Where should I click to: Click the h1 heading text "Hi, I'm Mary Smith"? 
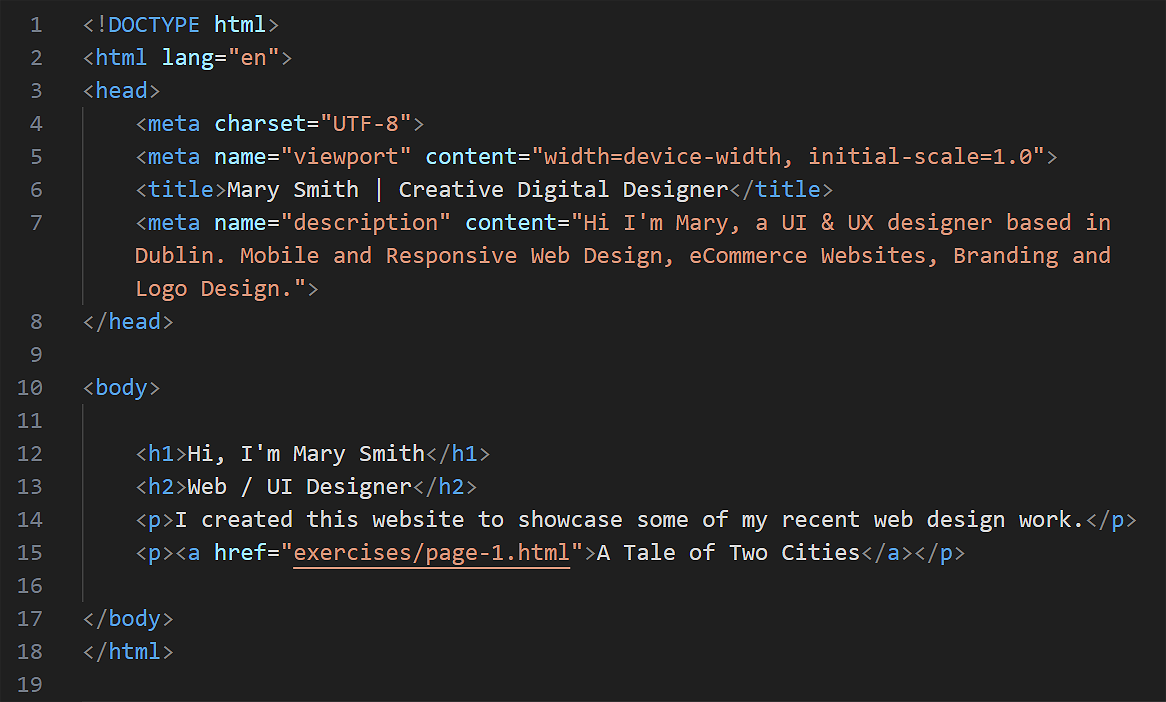click(306, 453)
